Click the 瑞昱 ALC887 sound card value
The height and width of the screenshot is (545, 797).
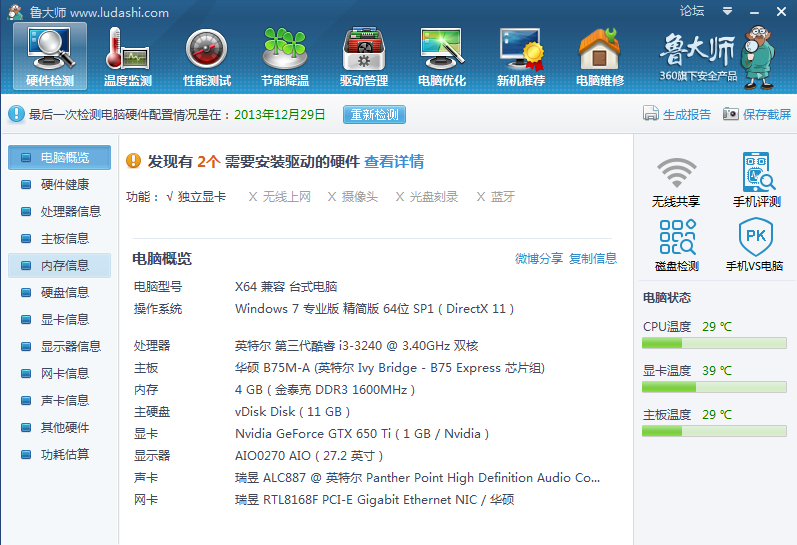point(417,477)
